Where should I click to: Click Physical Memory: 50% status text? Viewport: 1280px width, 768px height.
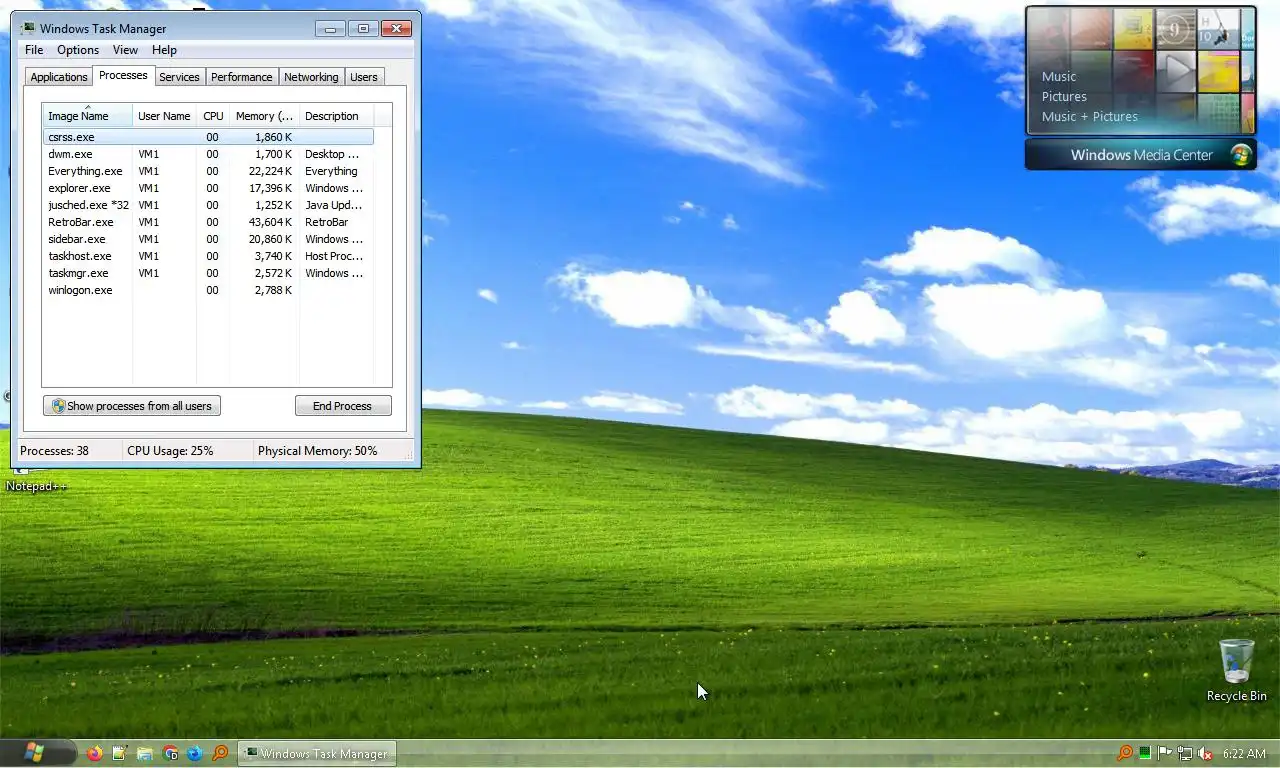tap(318, 451)
